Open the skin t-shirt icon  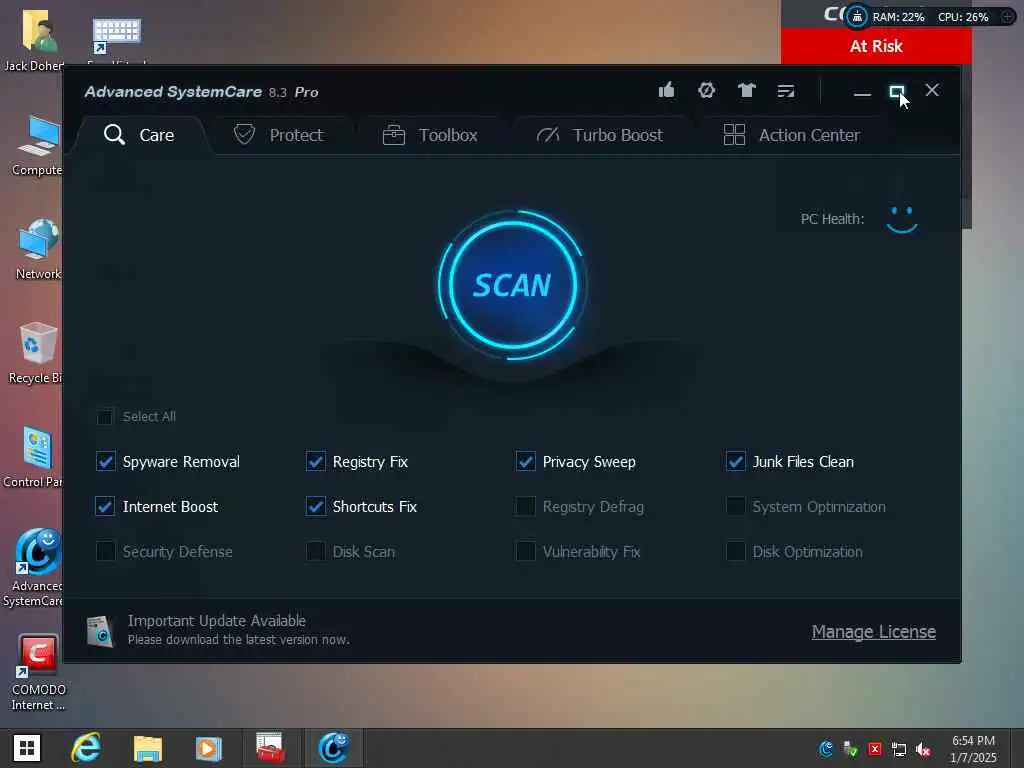746,90
